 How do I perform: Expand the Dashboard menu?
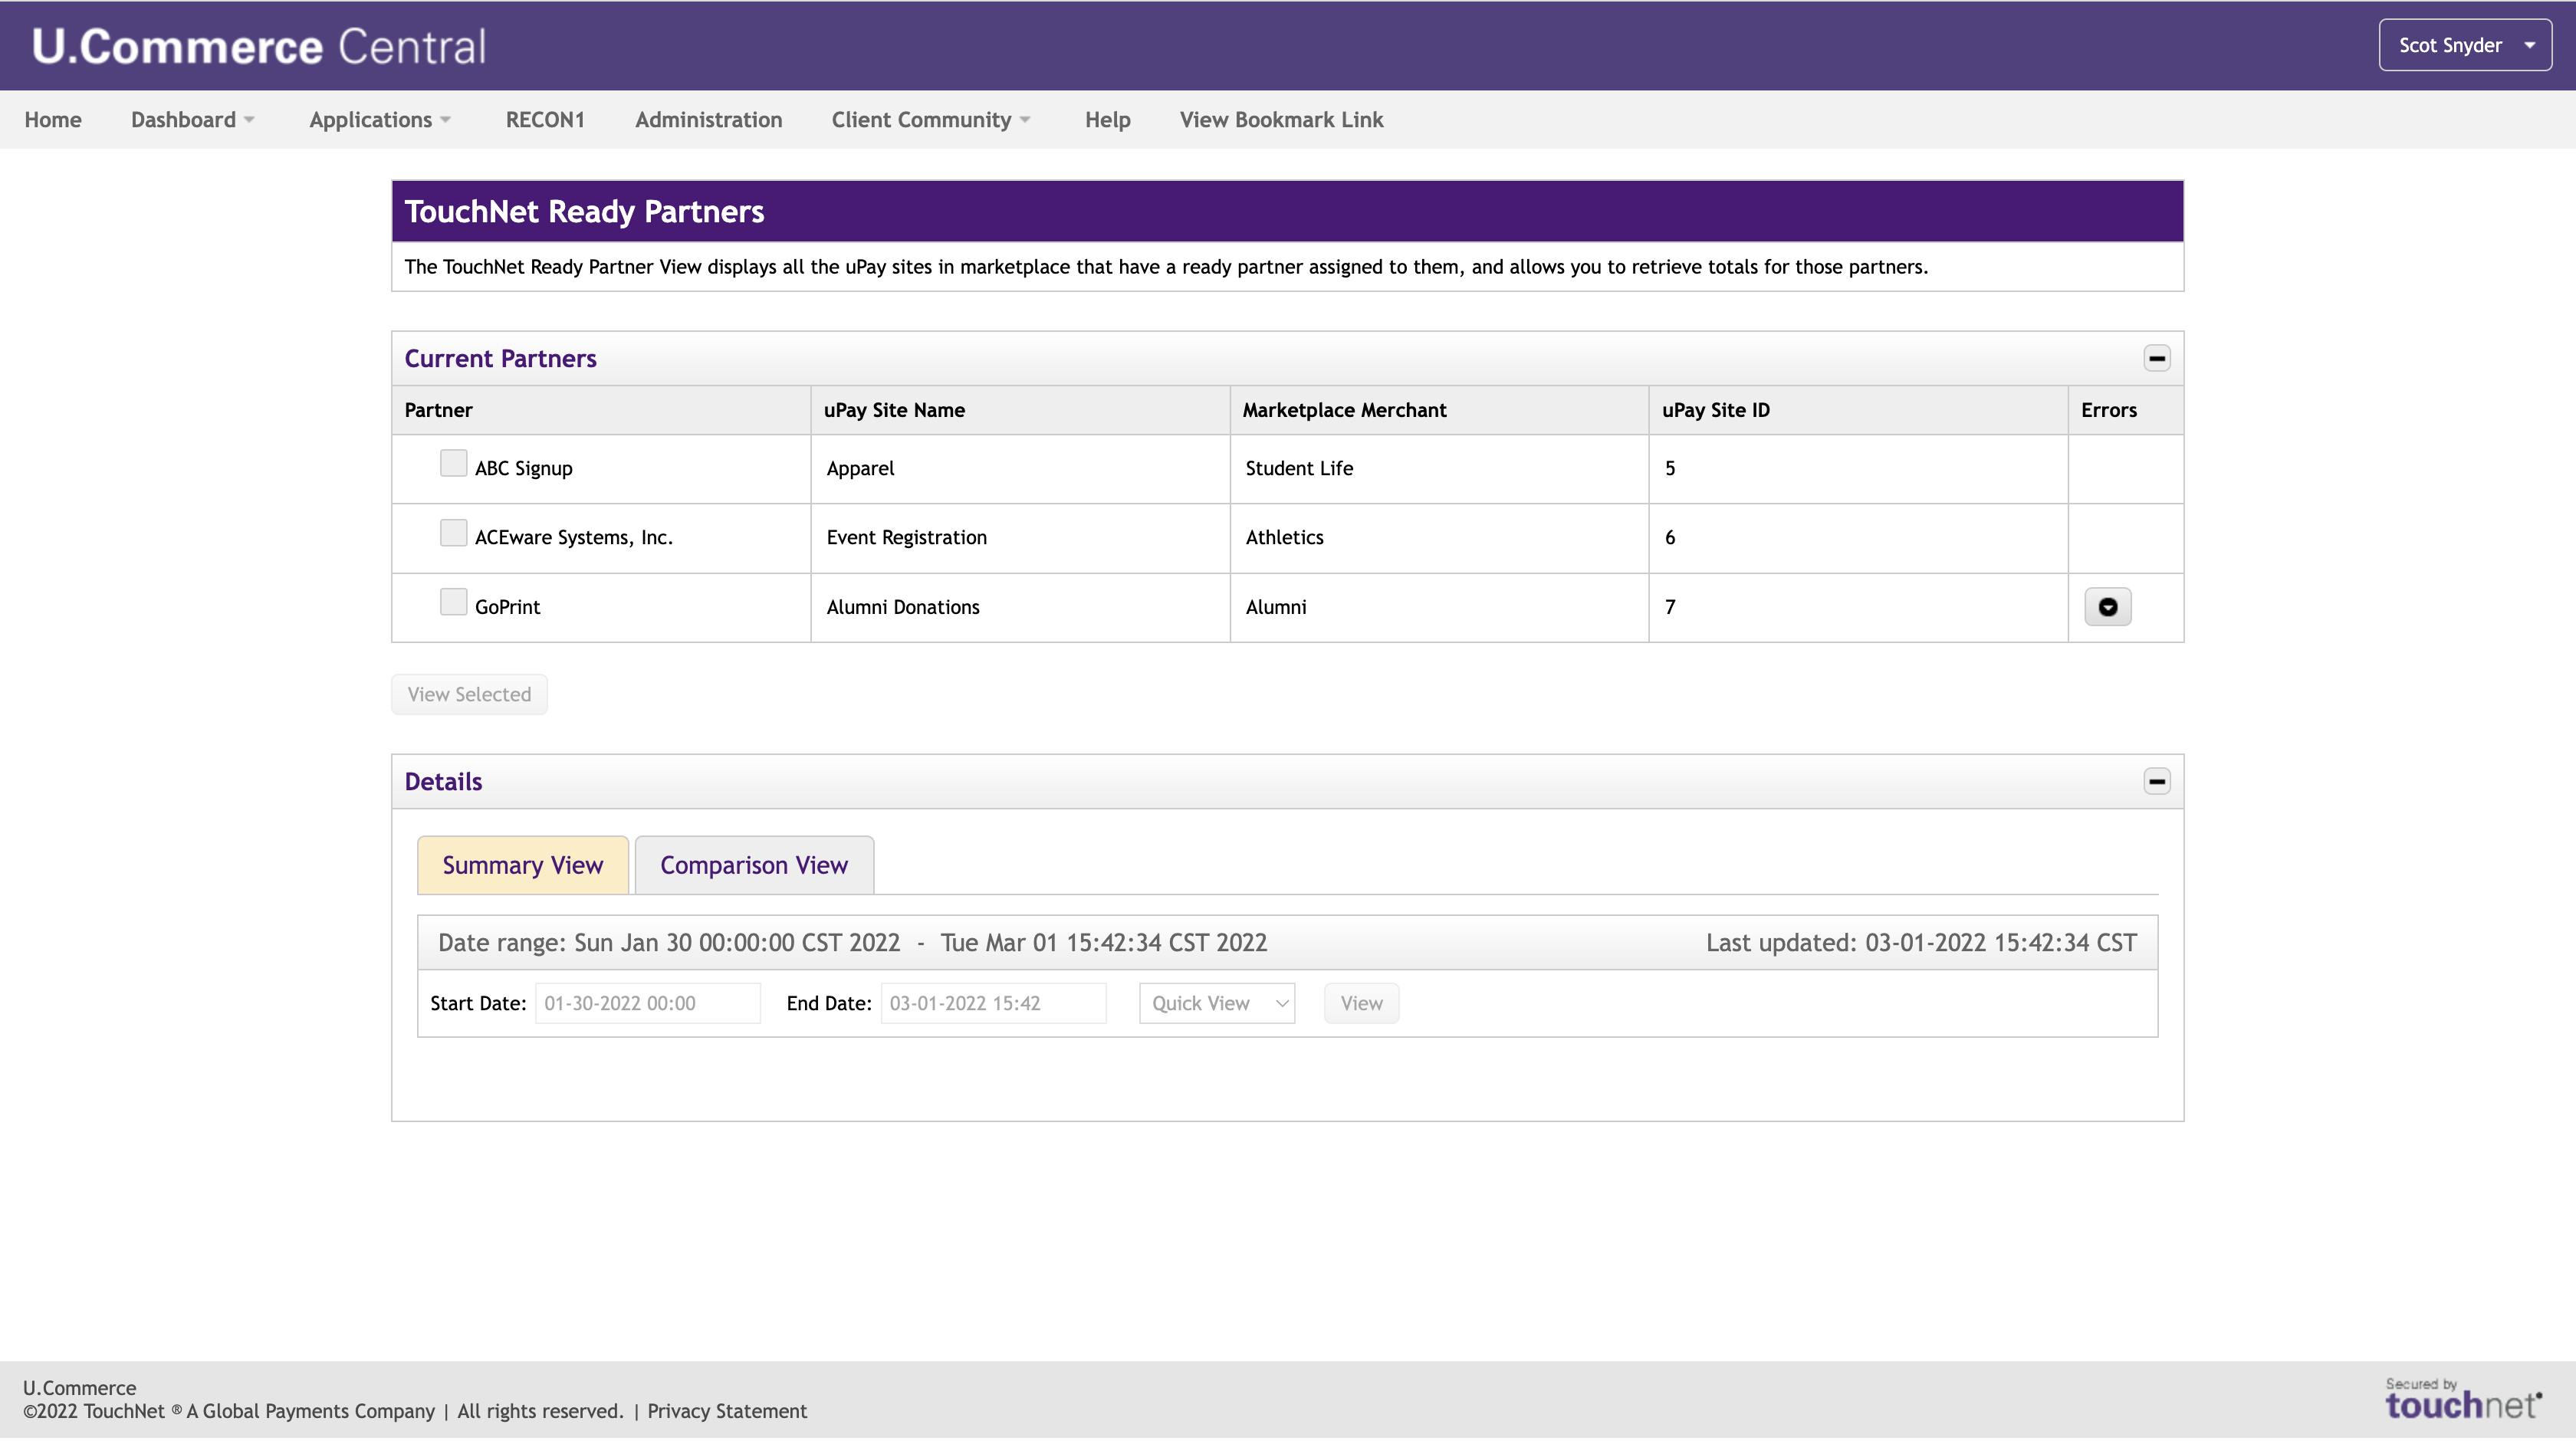[x=192, y=120]
